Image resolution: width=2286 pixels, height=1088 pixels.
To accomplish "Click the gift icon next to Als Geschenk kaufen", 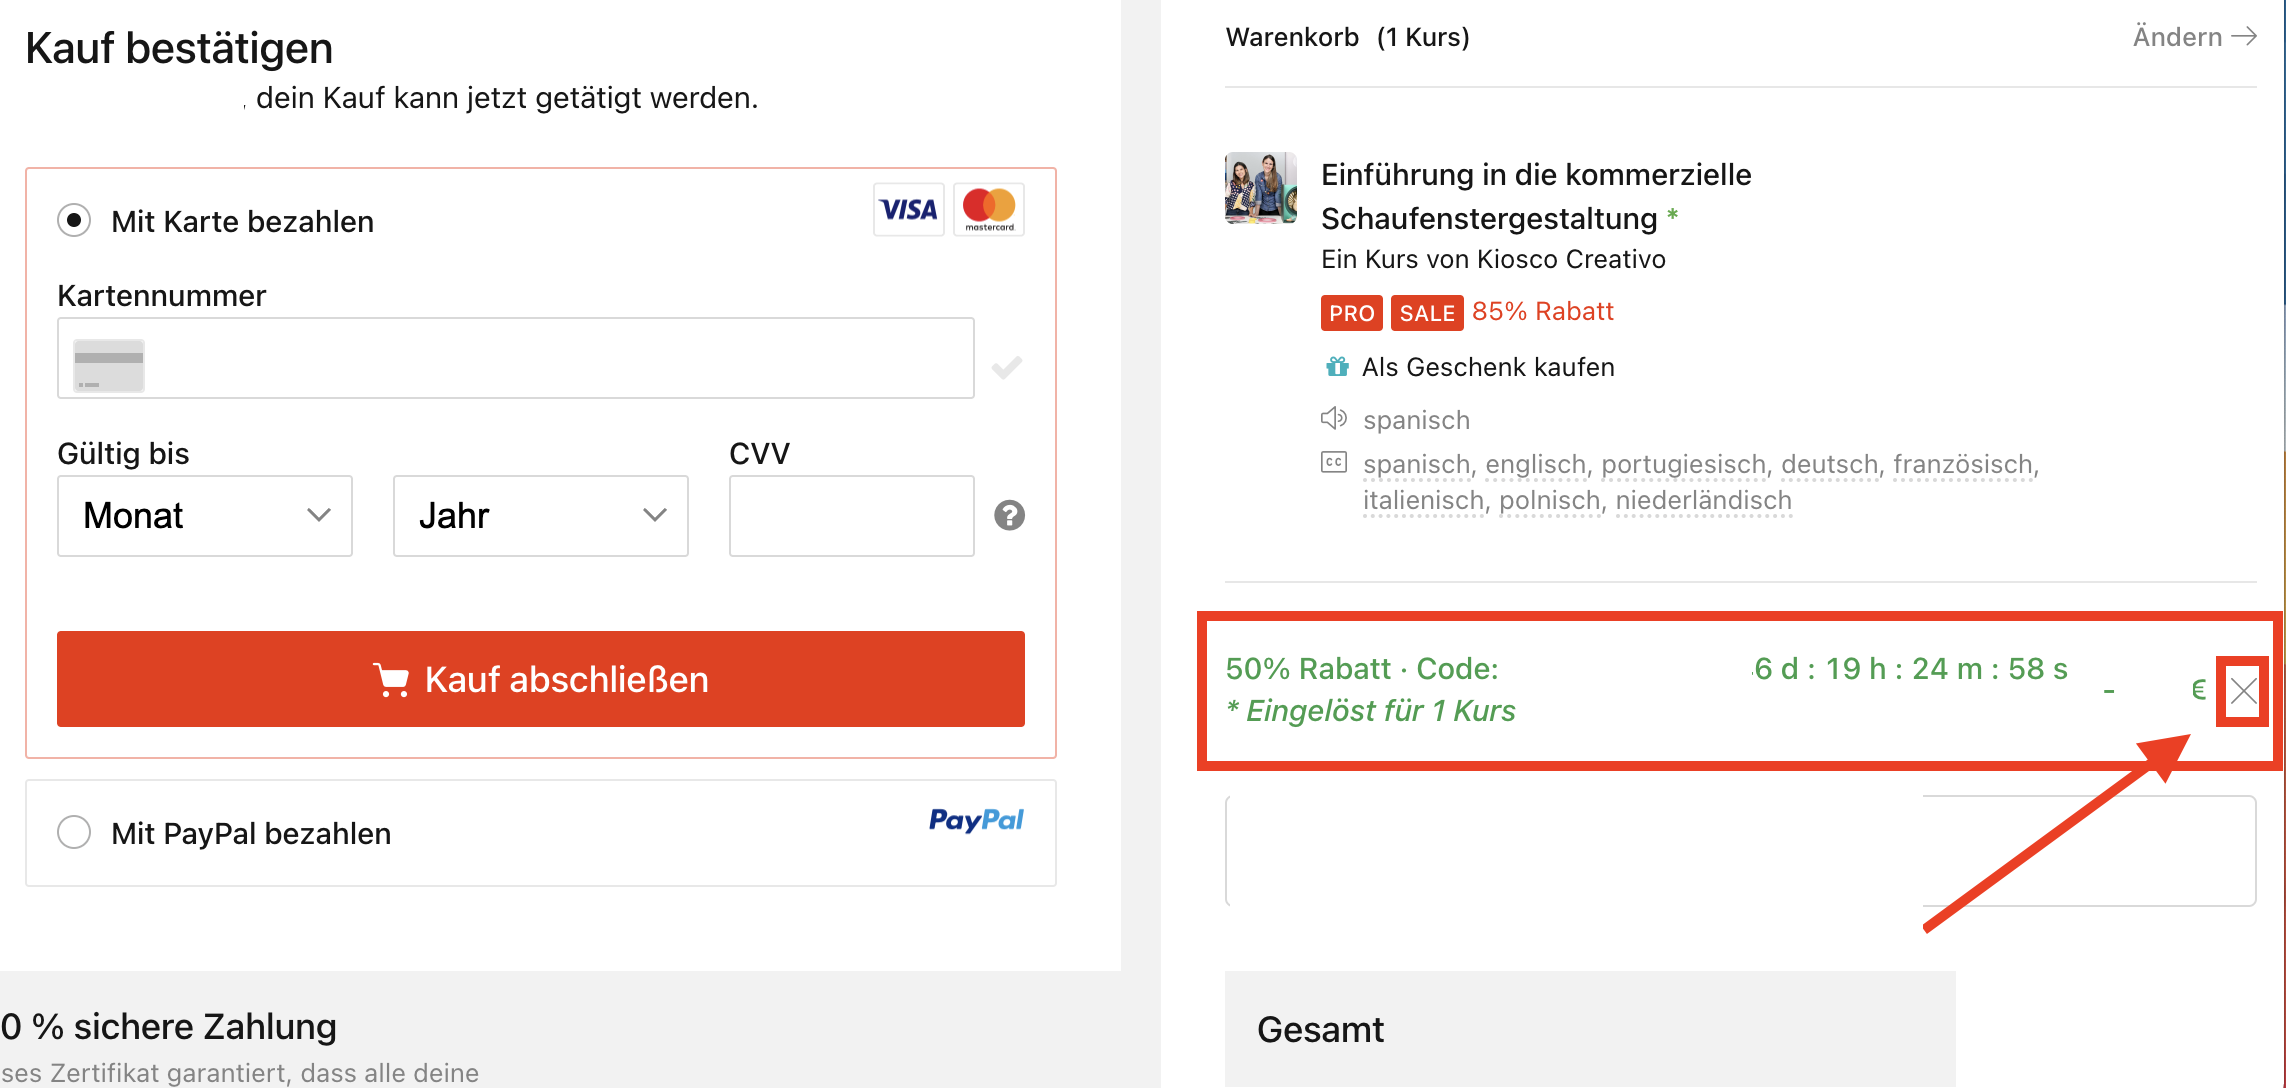I will (1337, 367).
